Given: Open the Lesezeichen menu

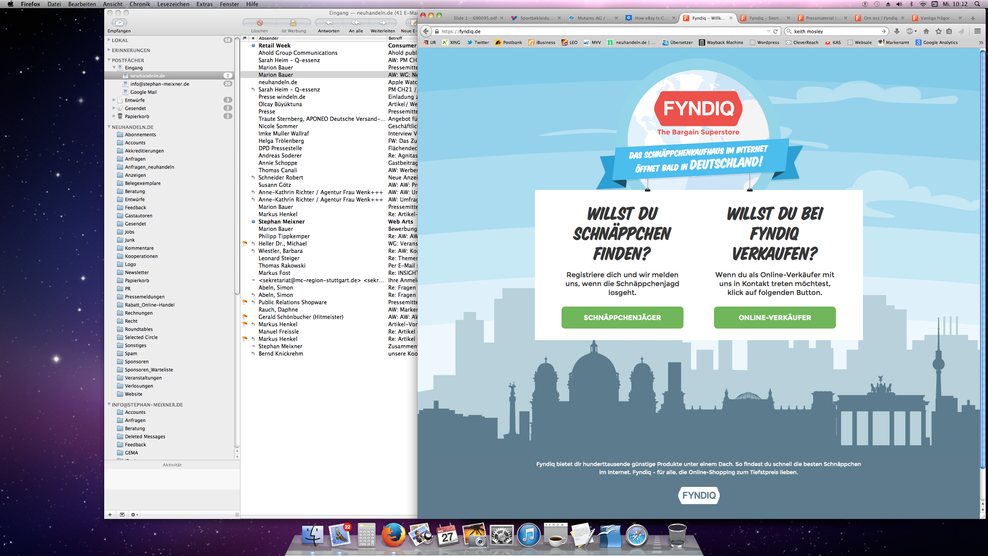Looking at the screenshot, I should pos(173,4).
